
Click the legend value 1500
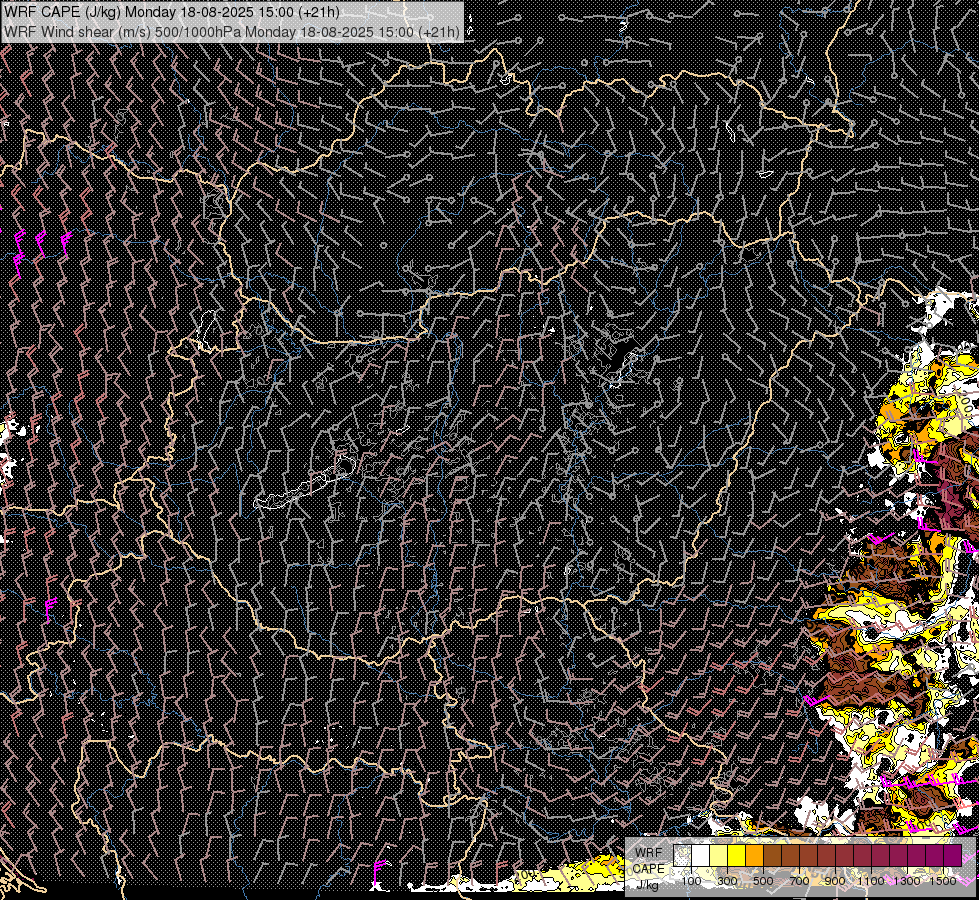pyautogui.click(x=943, y=881)
